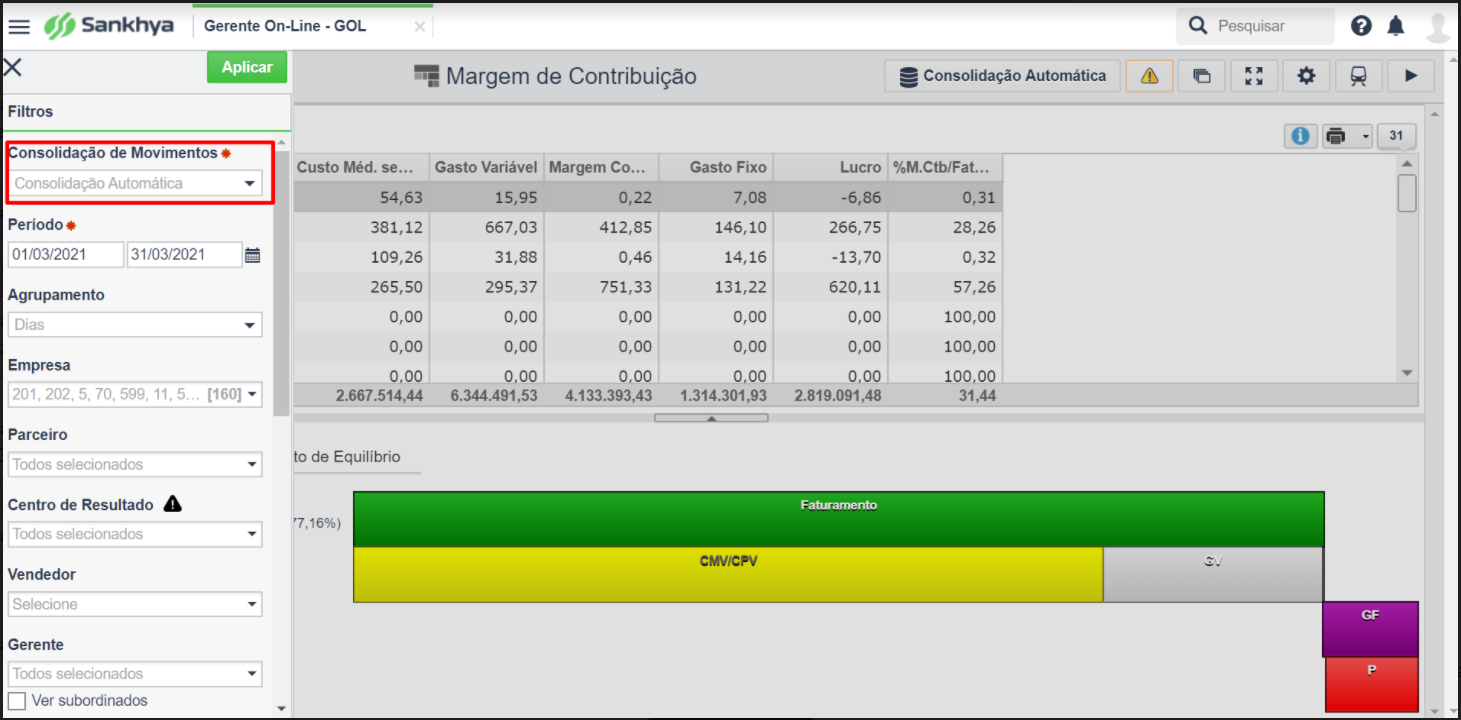Open the Agrupamento dropdown
The width and height of the screenshot is (1461, 720).
(249, 325)
